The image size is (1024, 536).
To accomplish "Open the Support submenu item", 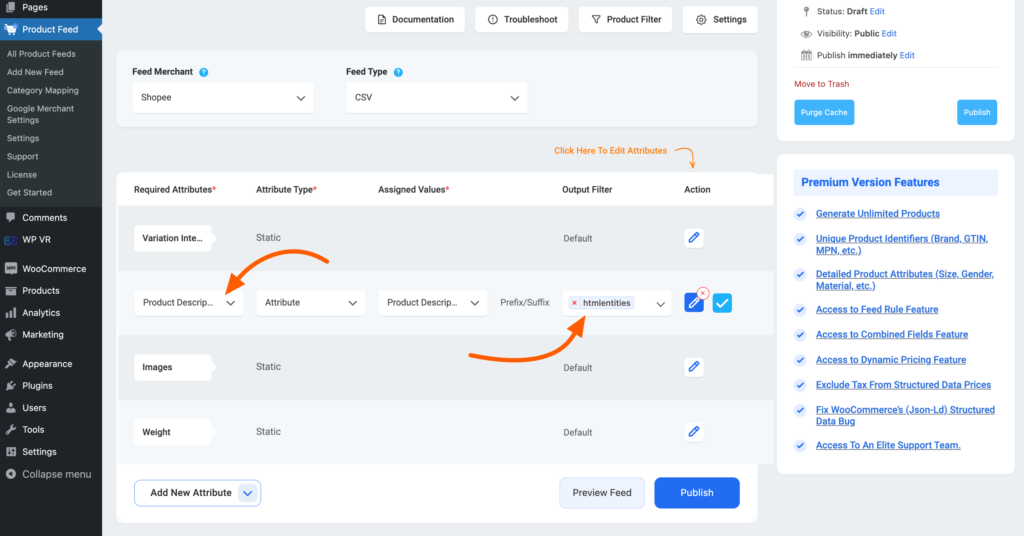I will coord(22,157).
